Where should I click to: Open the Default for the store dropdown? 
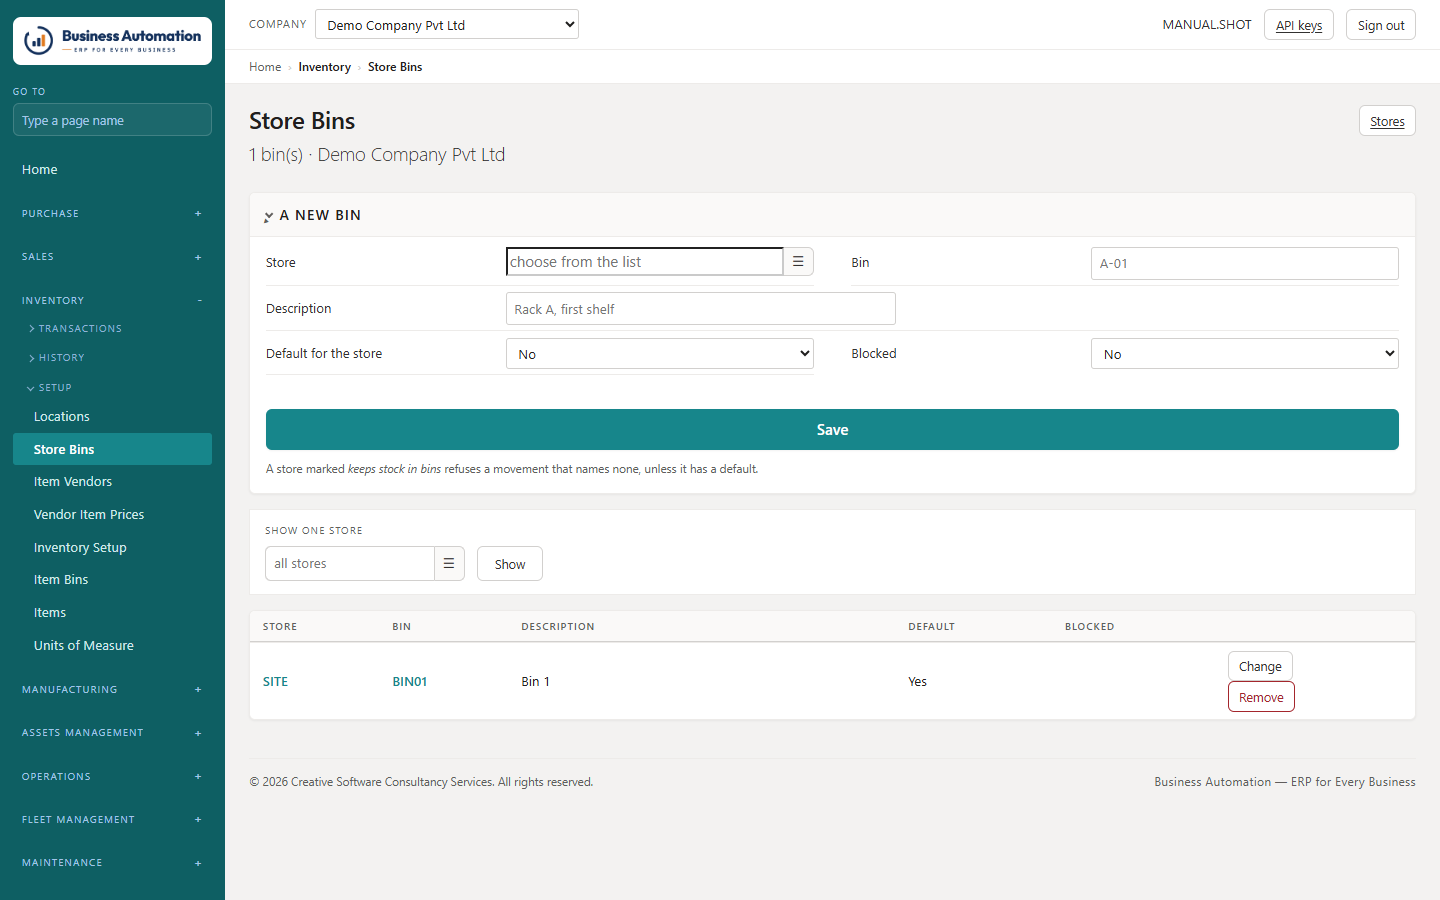660,354
